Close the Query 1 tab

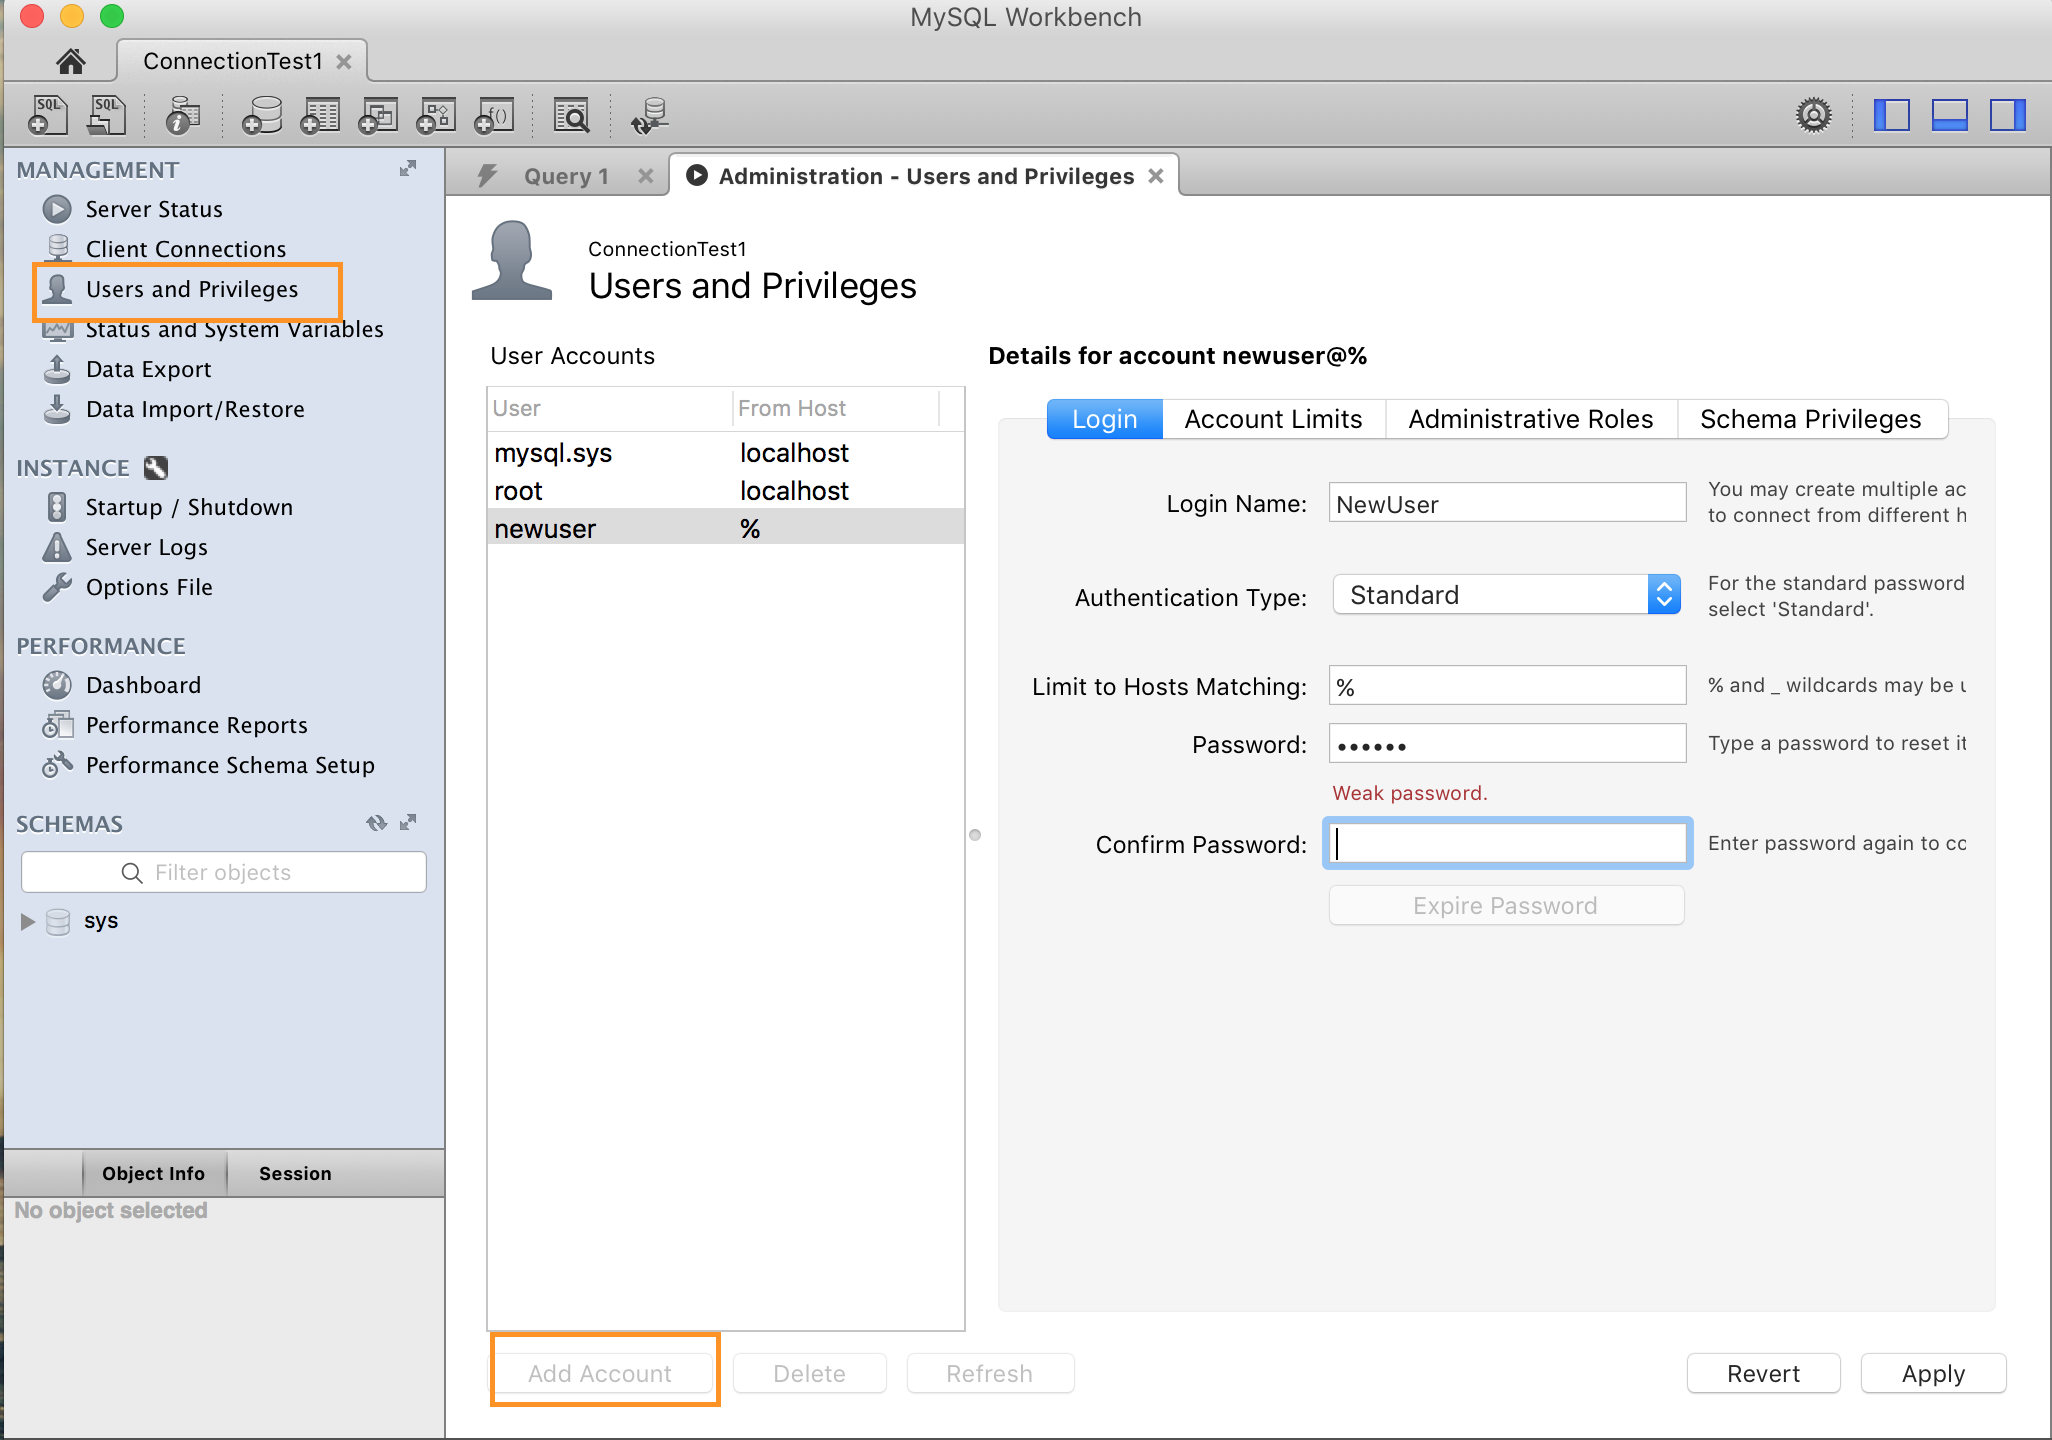pos(646,176)
